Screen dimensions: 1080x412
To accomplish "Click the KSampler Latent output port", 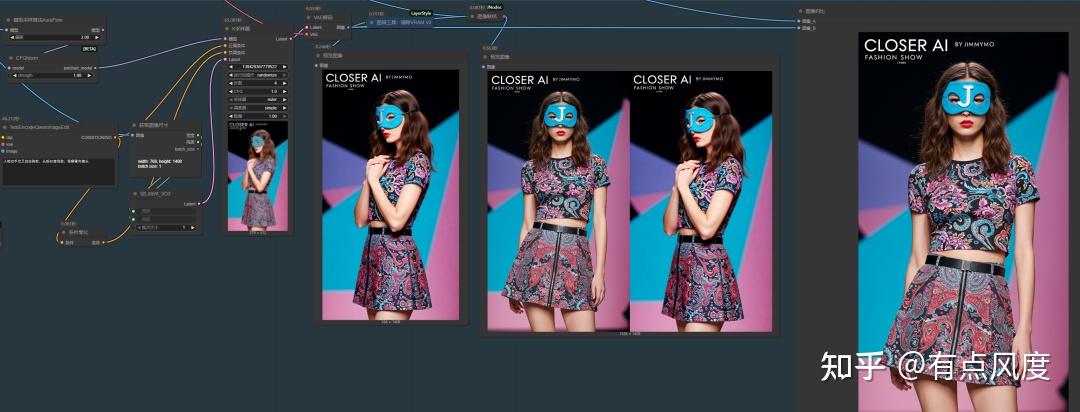I will click(x=291, y=39).
